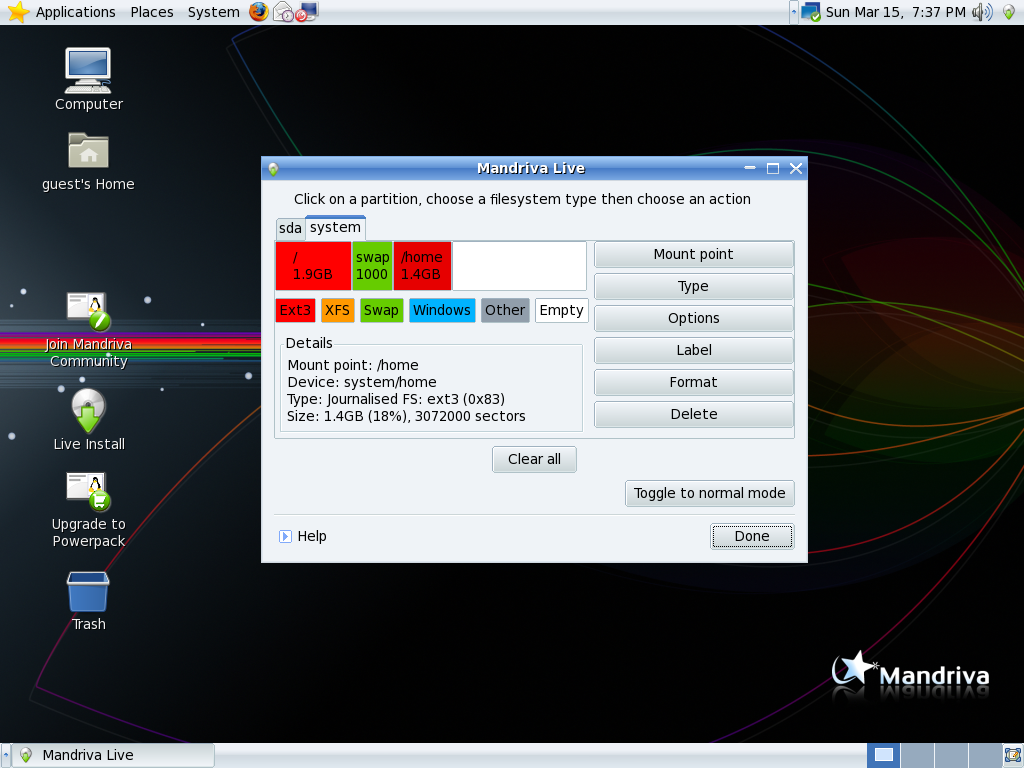Maximize the Mandriva Live window
Screen dimensions: 1024x768
tap(773, 168)
